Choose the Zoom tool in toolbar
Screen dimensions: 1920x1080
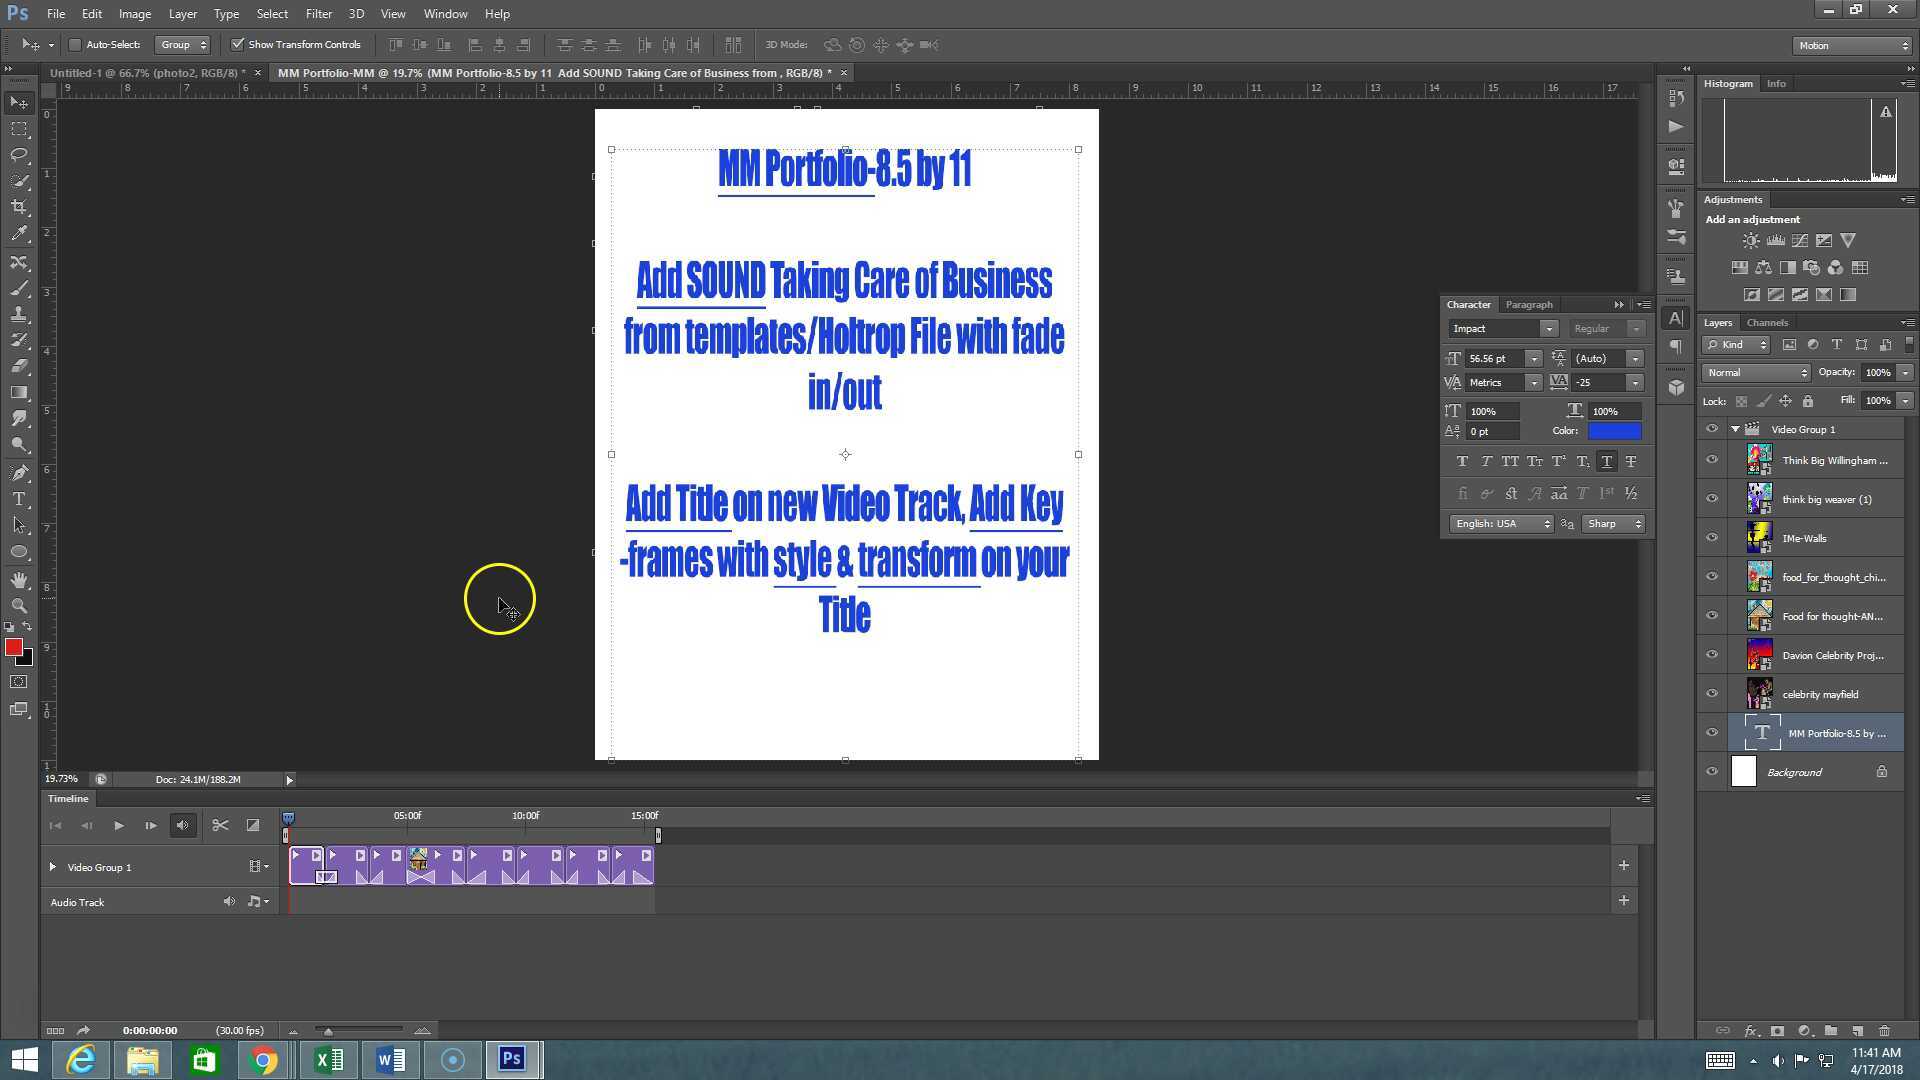click(19, 606)
